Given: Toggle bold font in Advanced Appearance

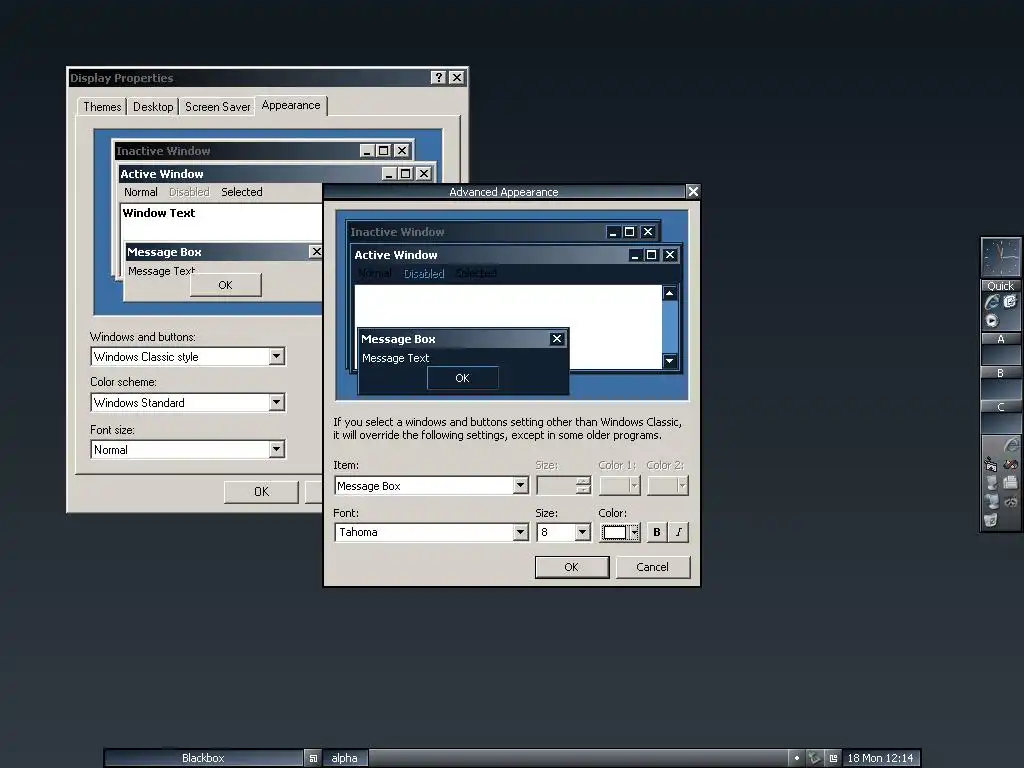Looking at the screenshot, I should click(657, 532).
